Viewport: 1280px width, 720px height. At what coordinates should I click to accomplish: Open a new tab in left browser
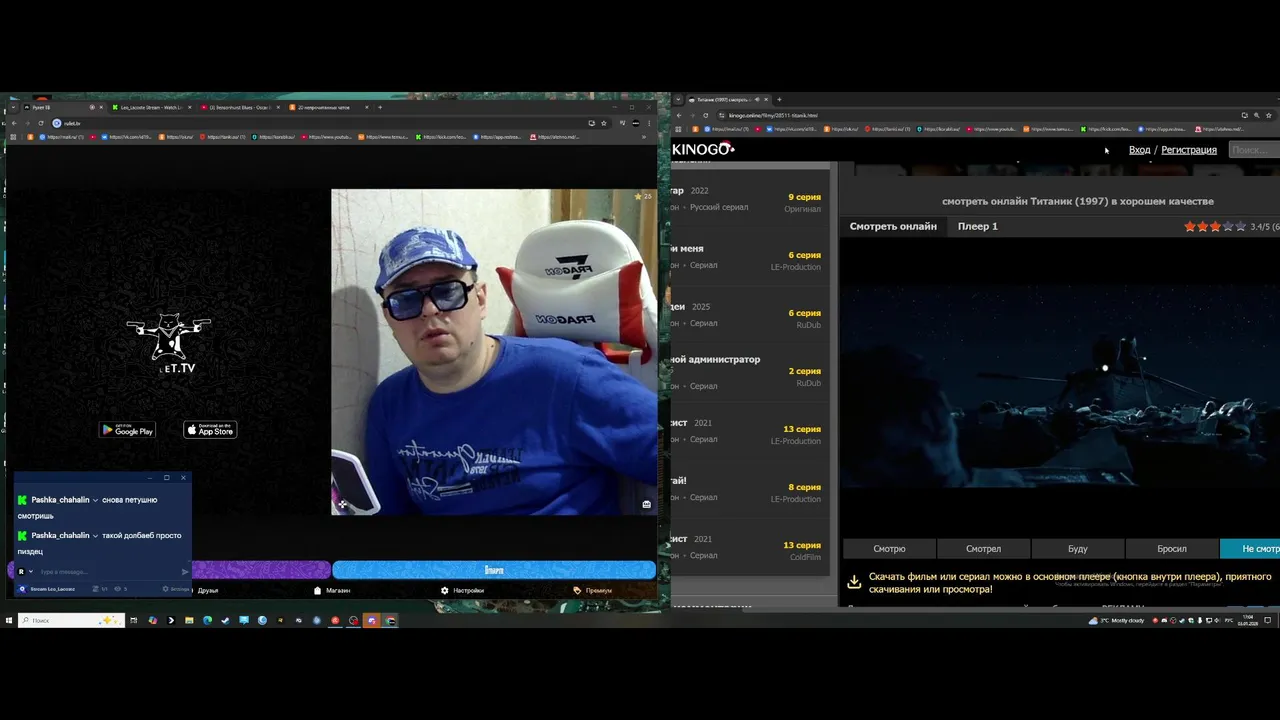click(x=380, y=107)
